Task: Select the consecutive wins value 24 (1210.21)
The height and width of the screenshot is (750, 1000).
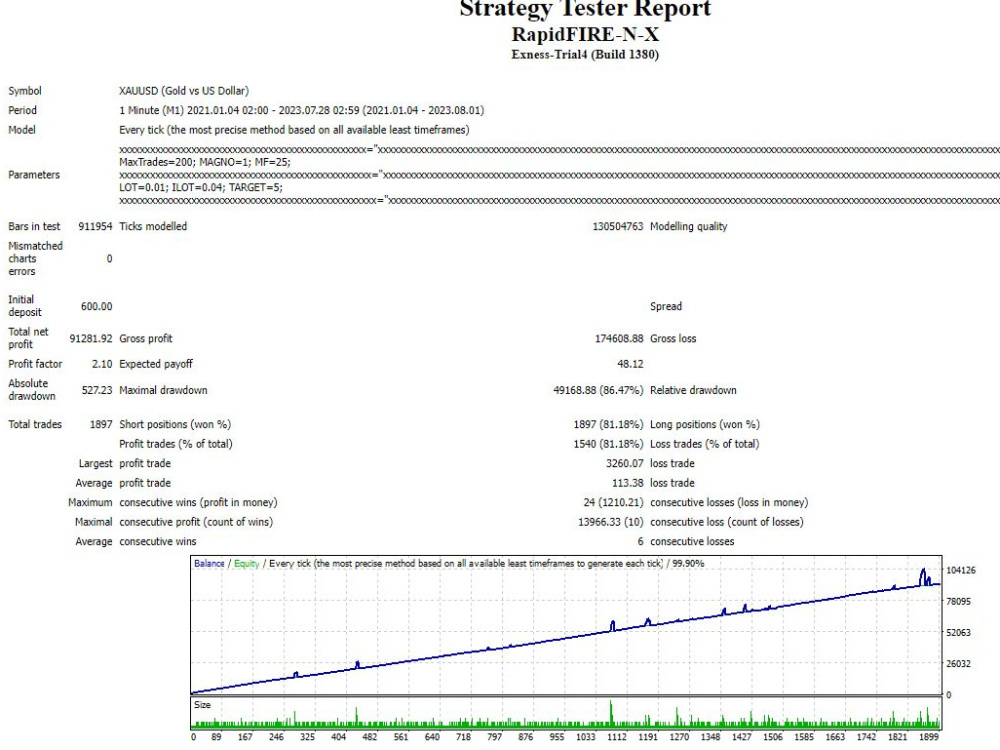Action: point(613,503)
